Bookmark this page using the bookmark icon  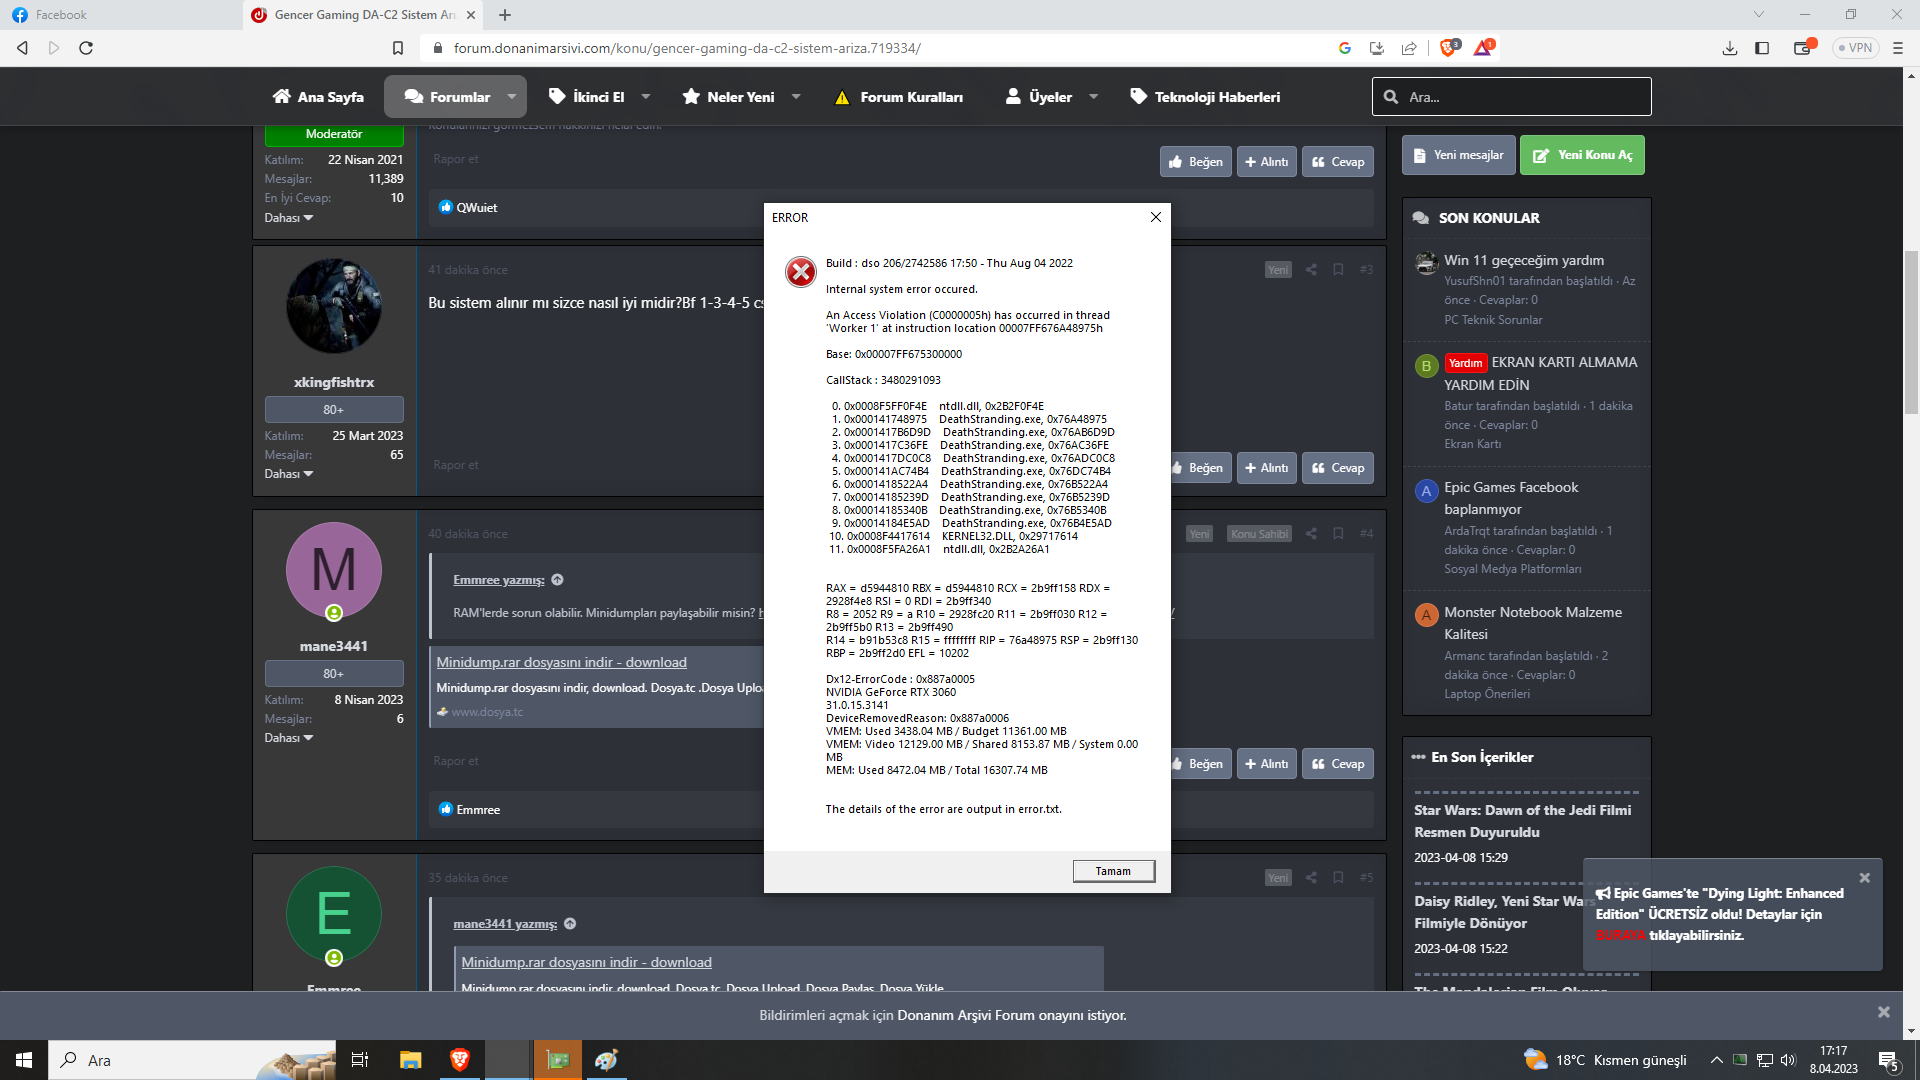point(398,48)
